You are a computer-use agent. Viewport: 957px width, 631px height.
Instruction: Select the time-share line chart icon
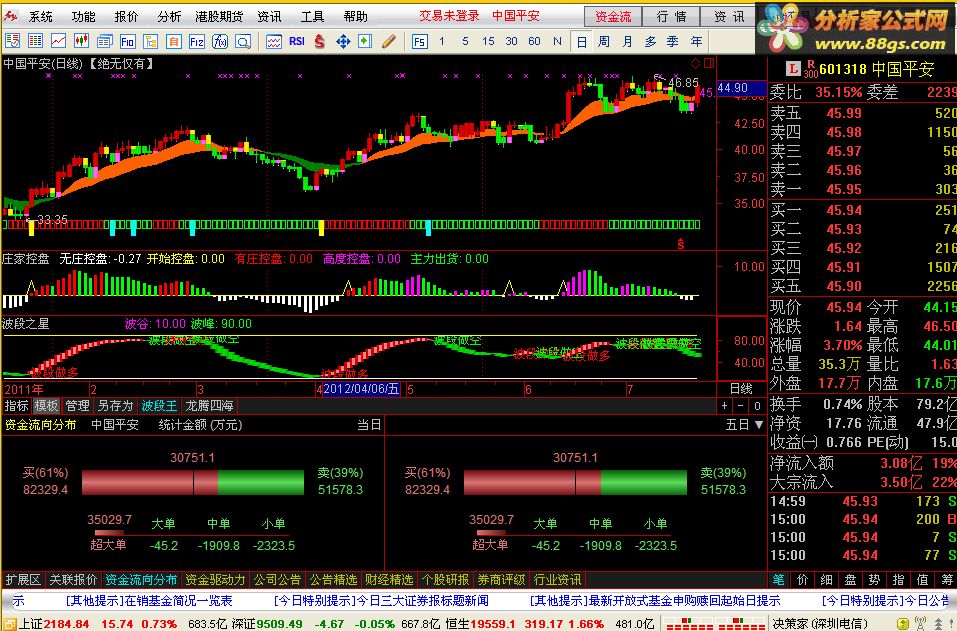[59, 41]
